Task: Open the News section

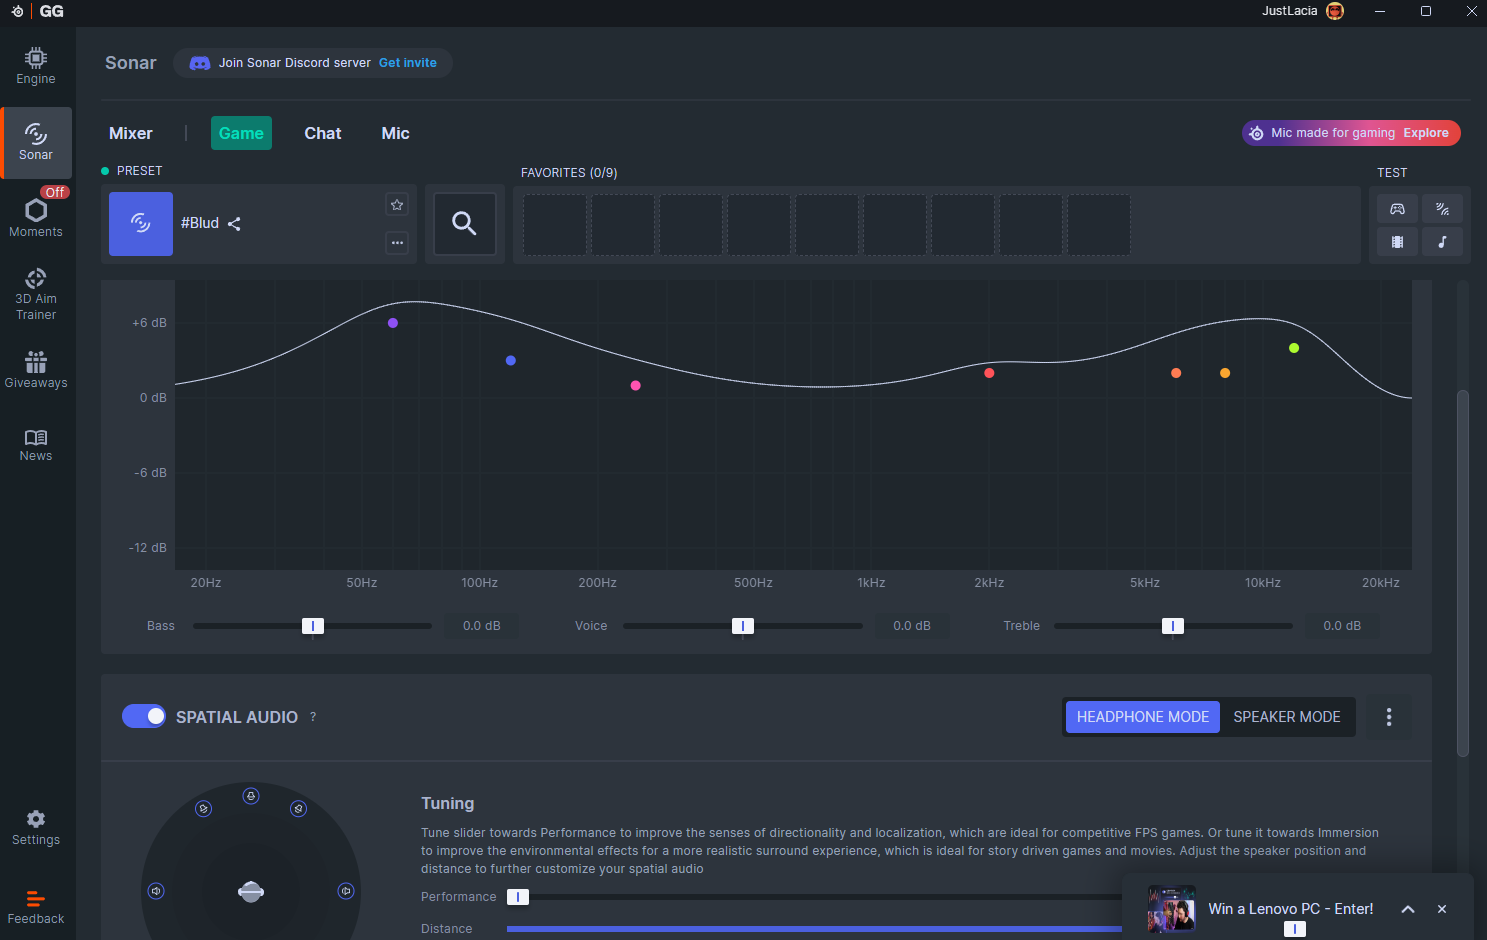Action: (x=36, y=445)
